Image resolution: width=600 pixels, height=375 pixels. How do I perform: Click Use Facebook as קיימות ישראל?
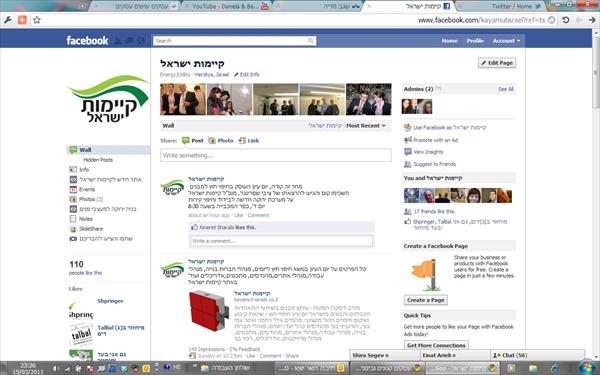[x=450, y=127]
